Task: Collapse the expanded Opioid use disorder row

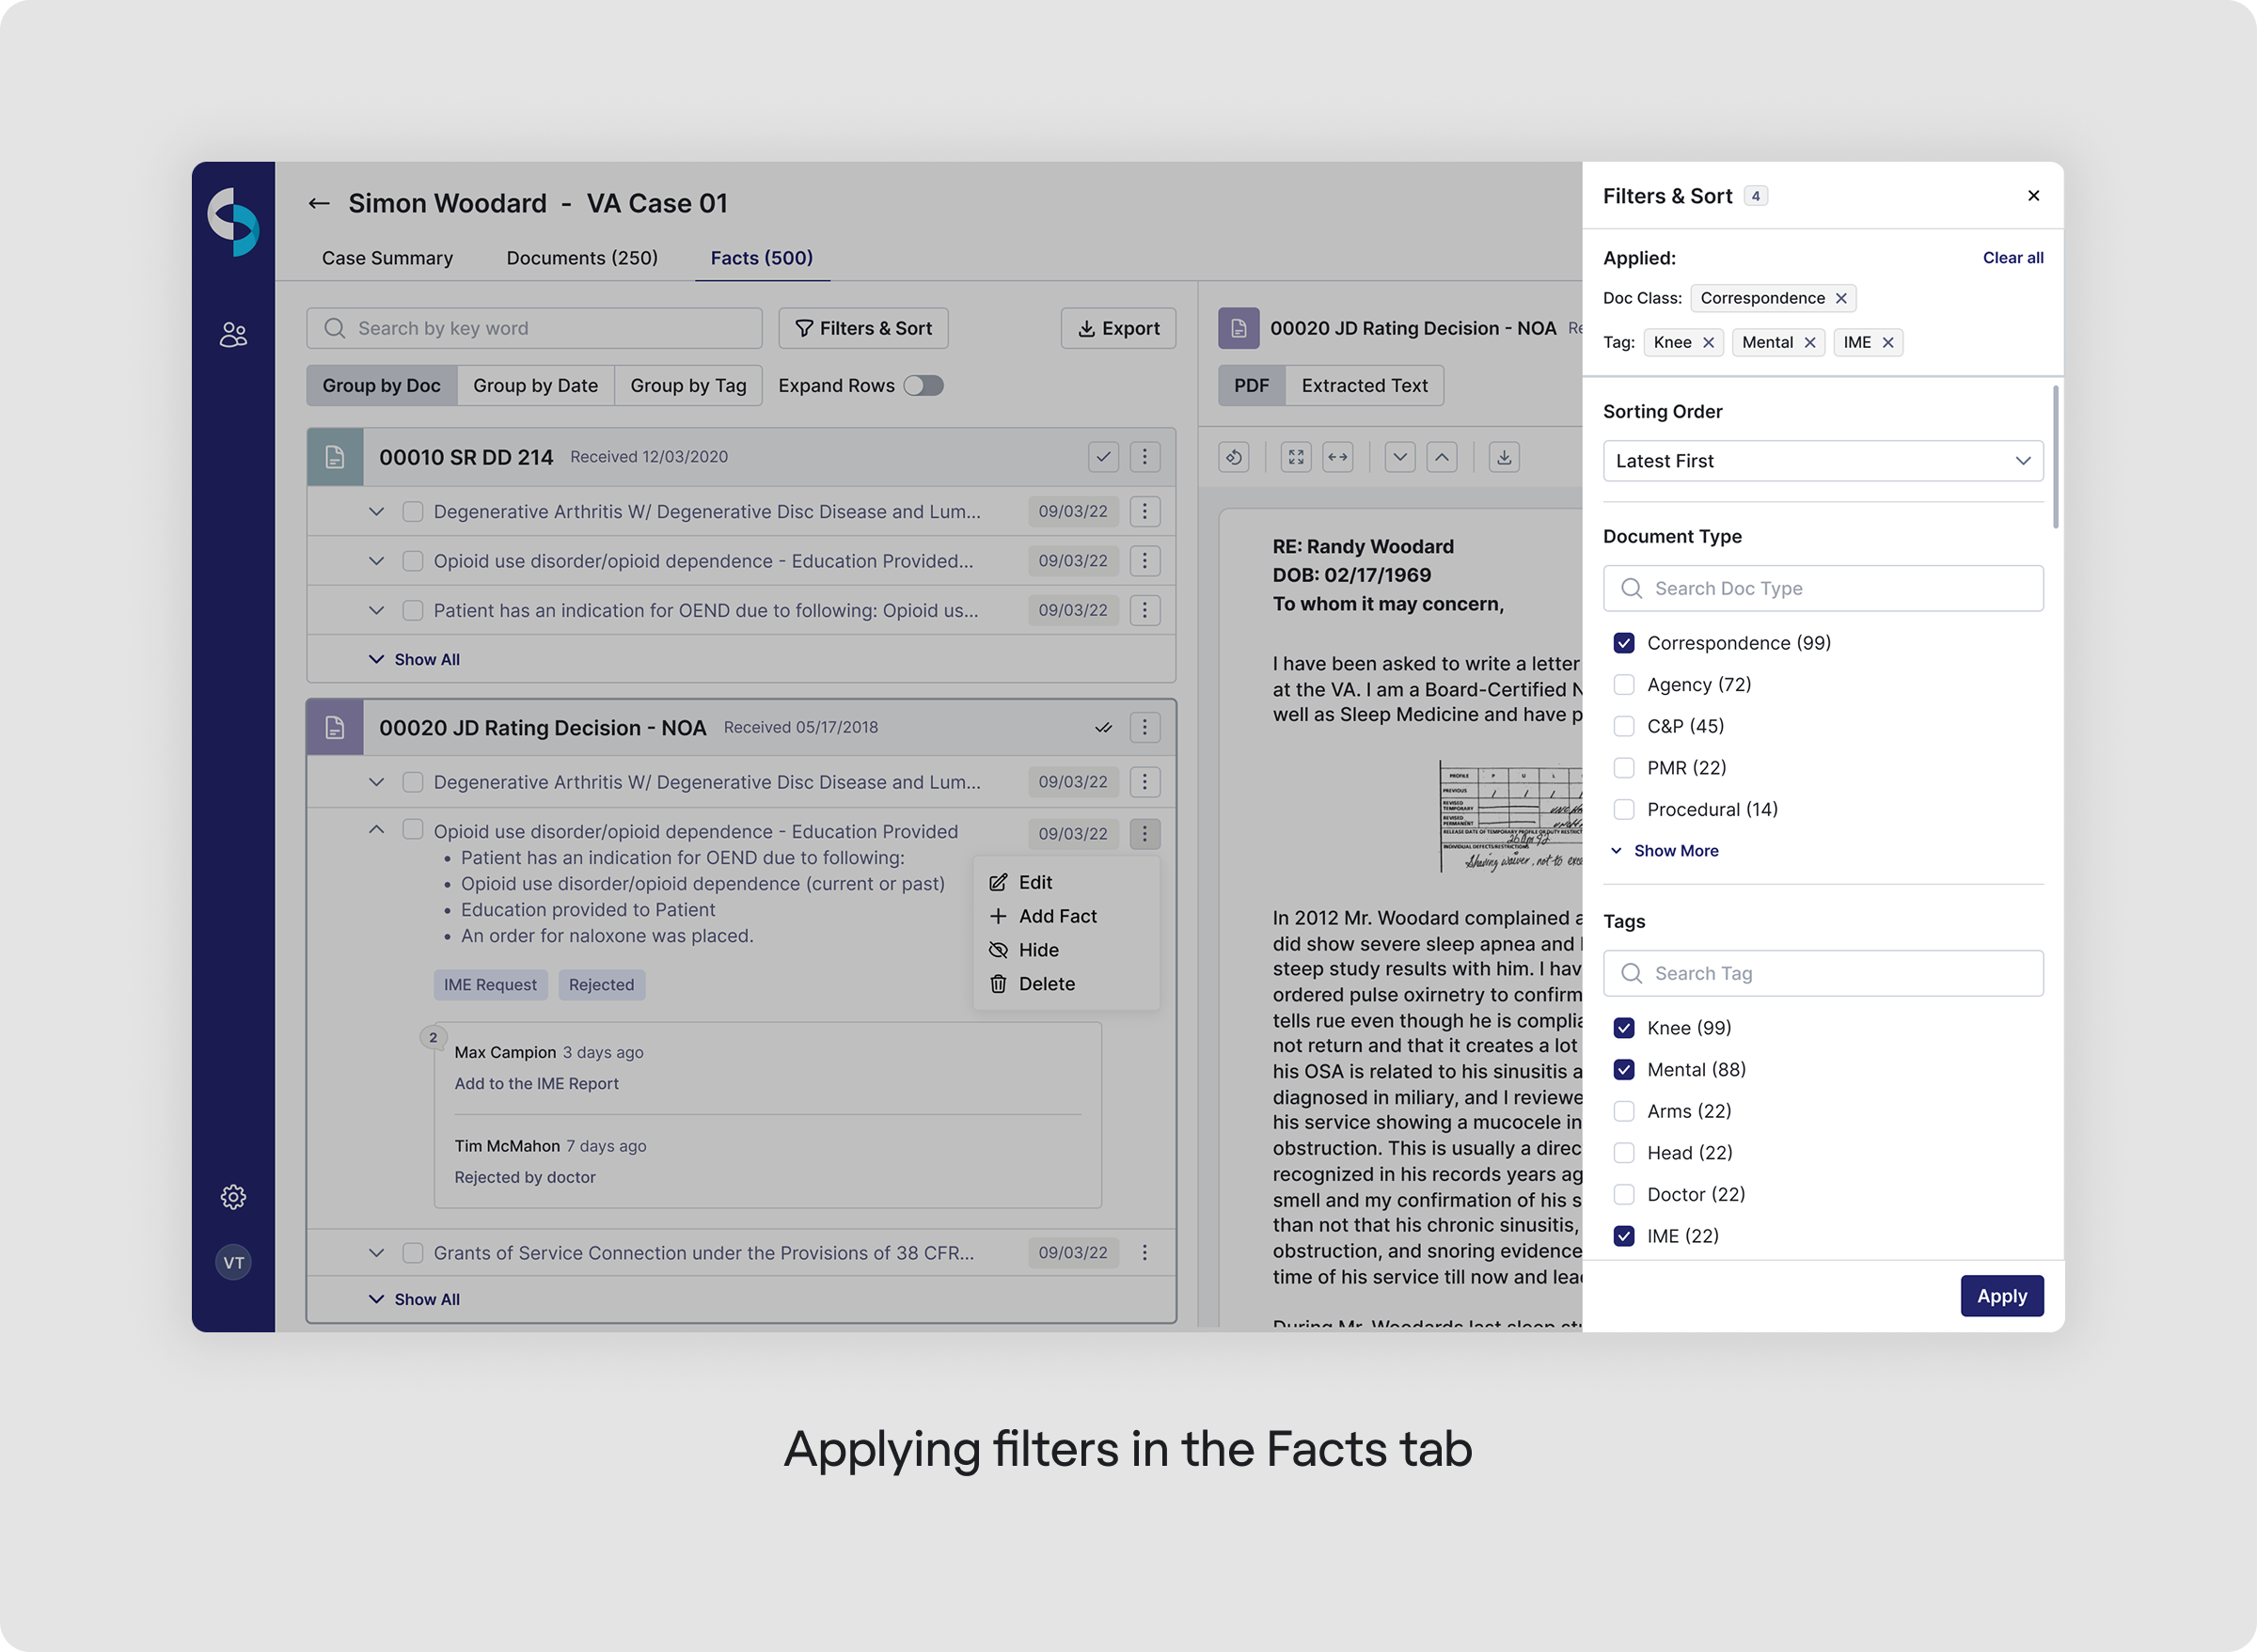Action: [x=376, y=830]
